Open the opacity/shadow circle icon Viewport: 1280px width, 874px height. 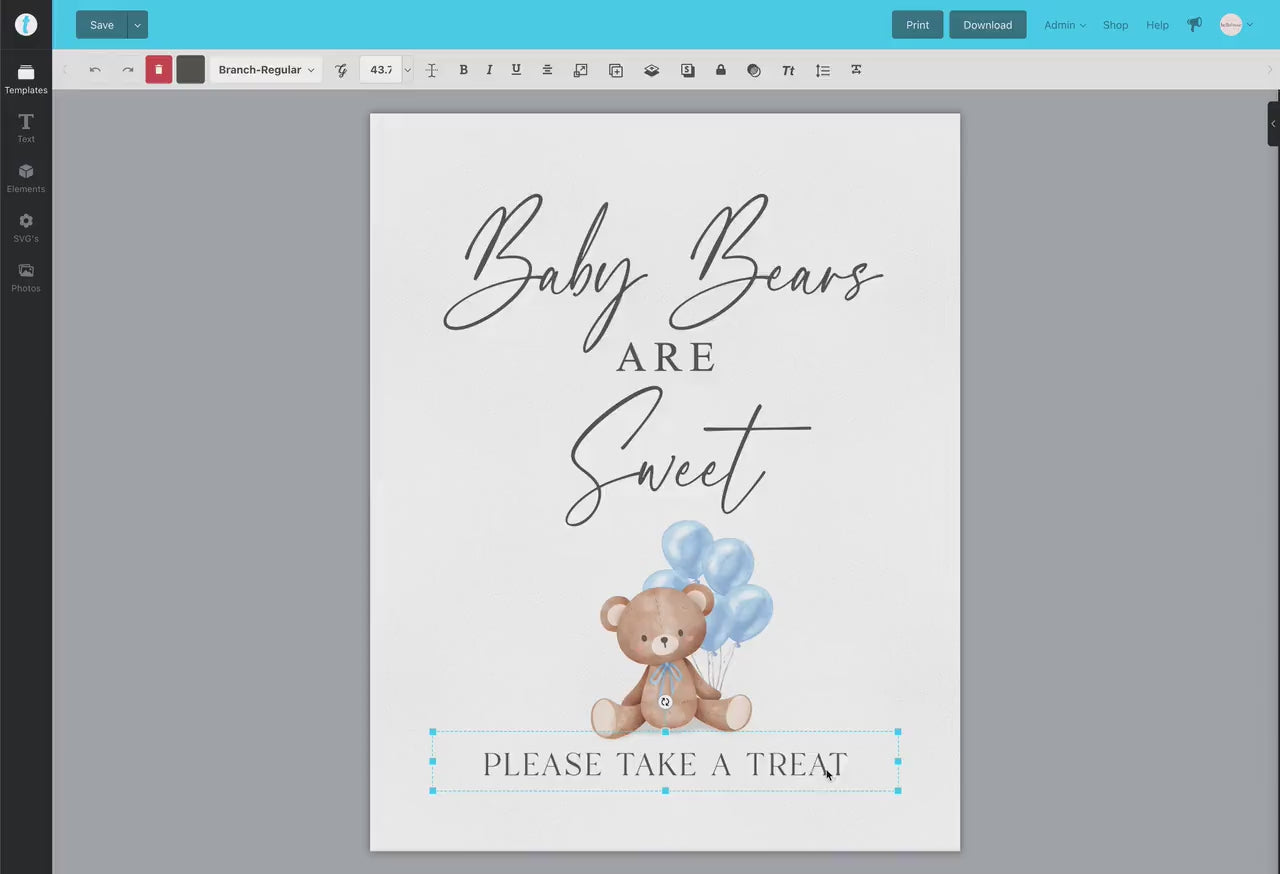click(x=754, y=70)
